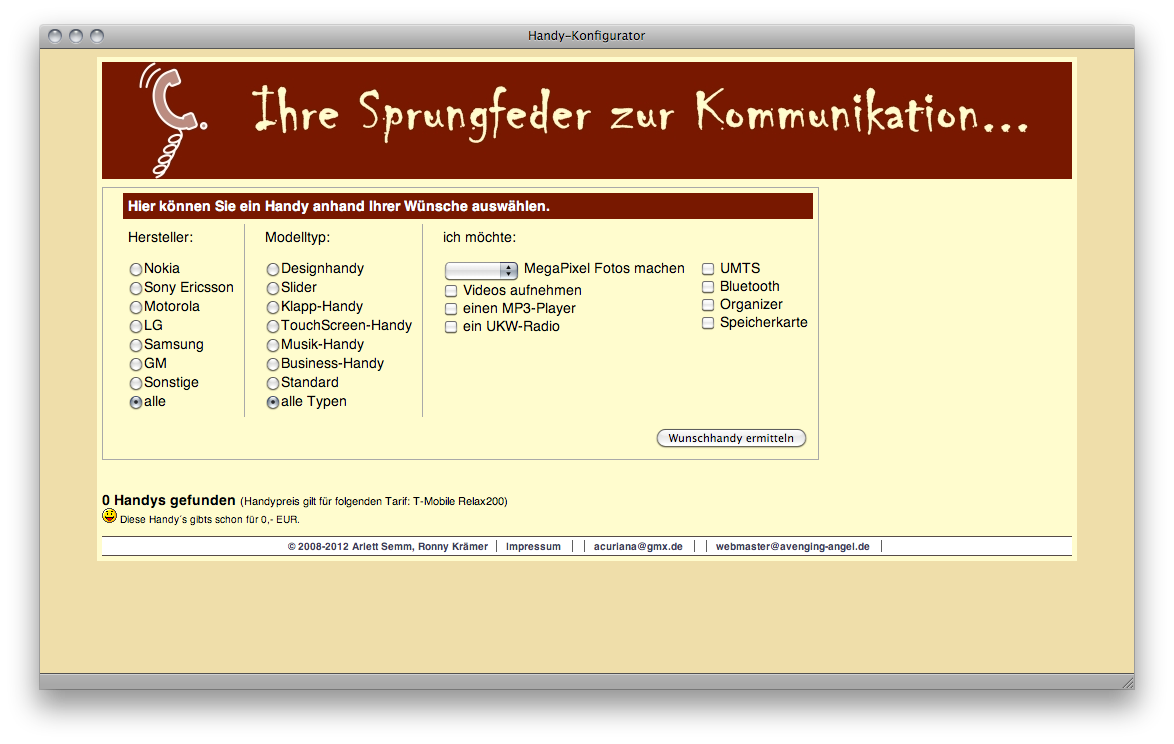Open the Impressum link
The height and width of the screenshot is (744, 1174).
point(533,547)
